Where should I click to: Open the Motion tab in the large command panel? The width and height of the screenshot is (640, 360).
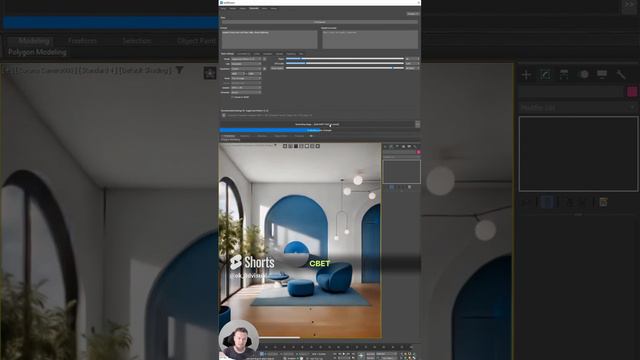[584, 74]
